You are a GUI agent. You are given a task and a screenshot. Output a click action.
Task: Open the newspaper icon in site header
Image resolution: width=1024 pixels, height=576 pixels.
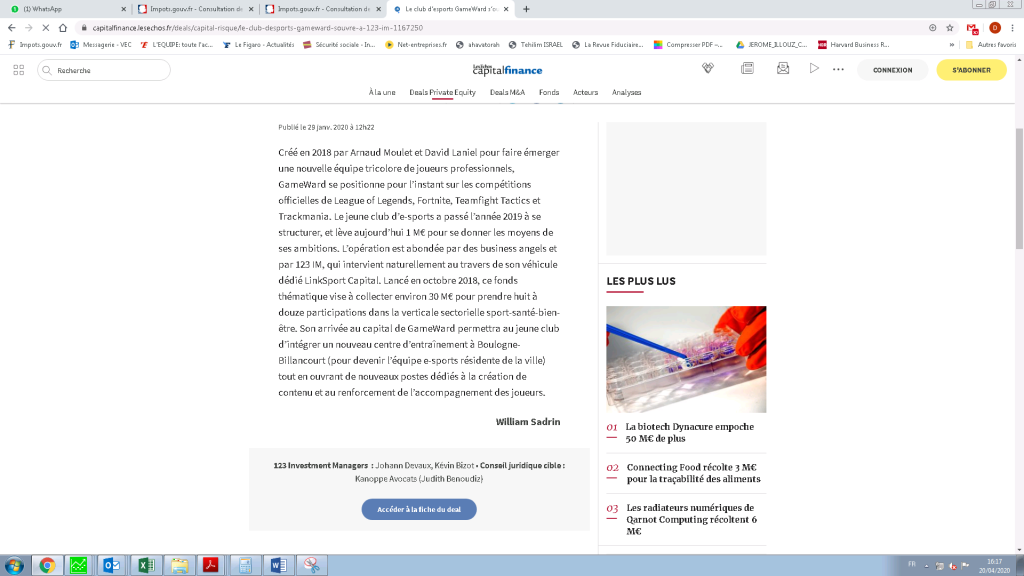click(747, 69)
